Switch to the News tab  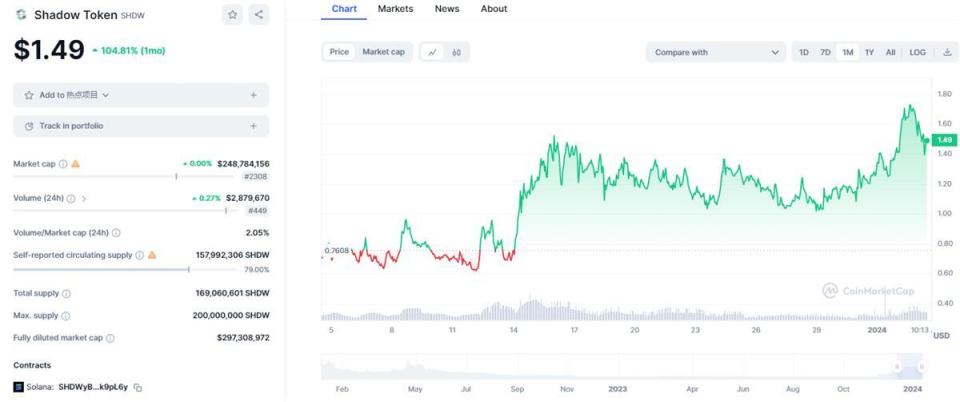[x=447, y=9]
